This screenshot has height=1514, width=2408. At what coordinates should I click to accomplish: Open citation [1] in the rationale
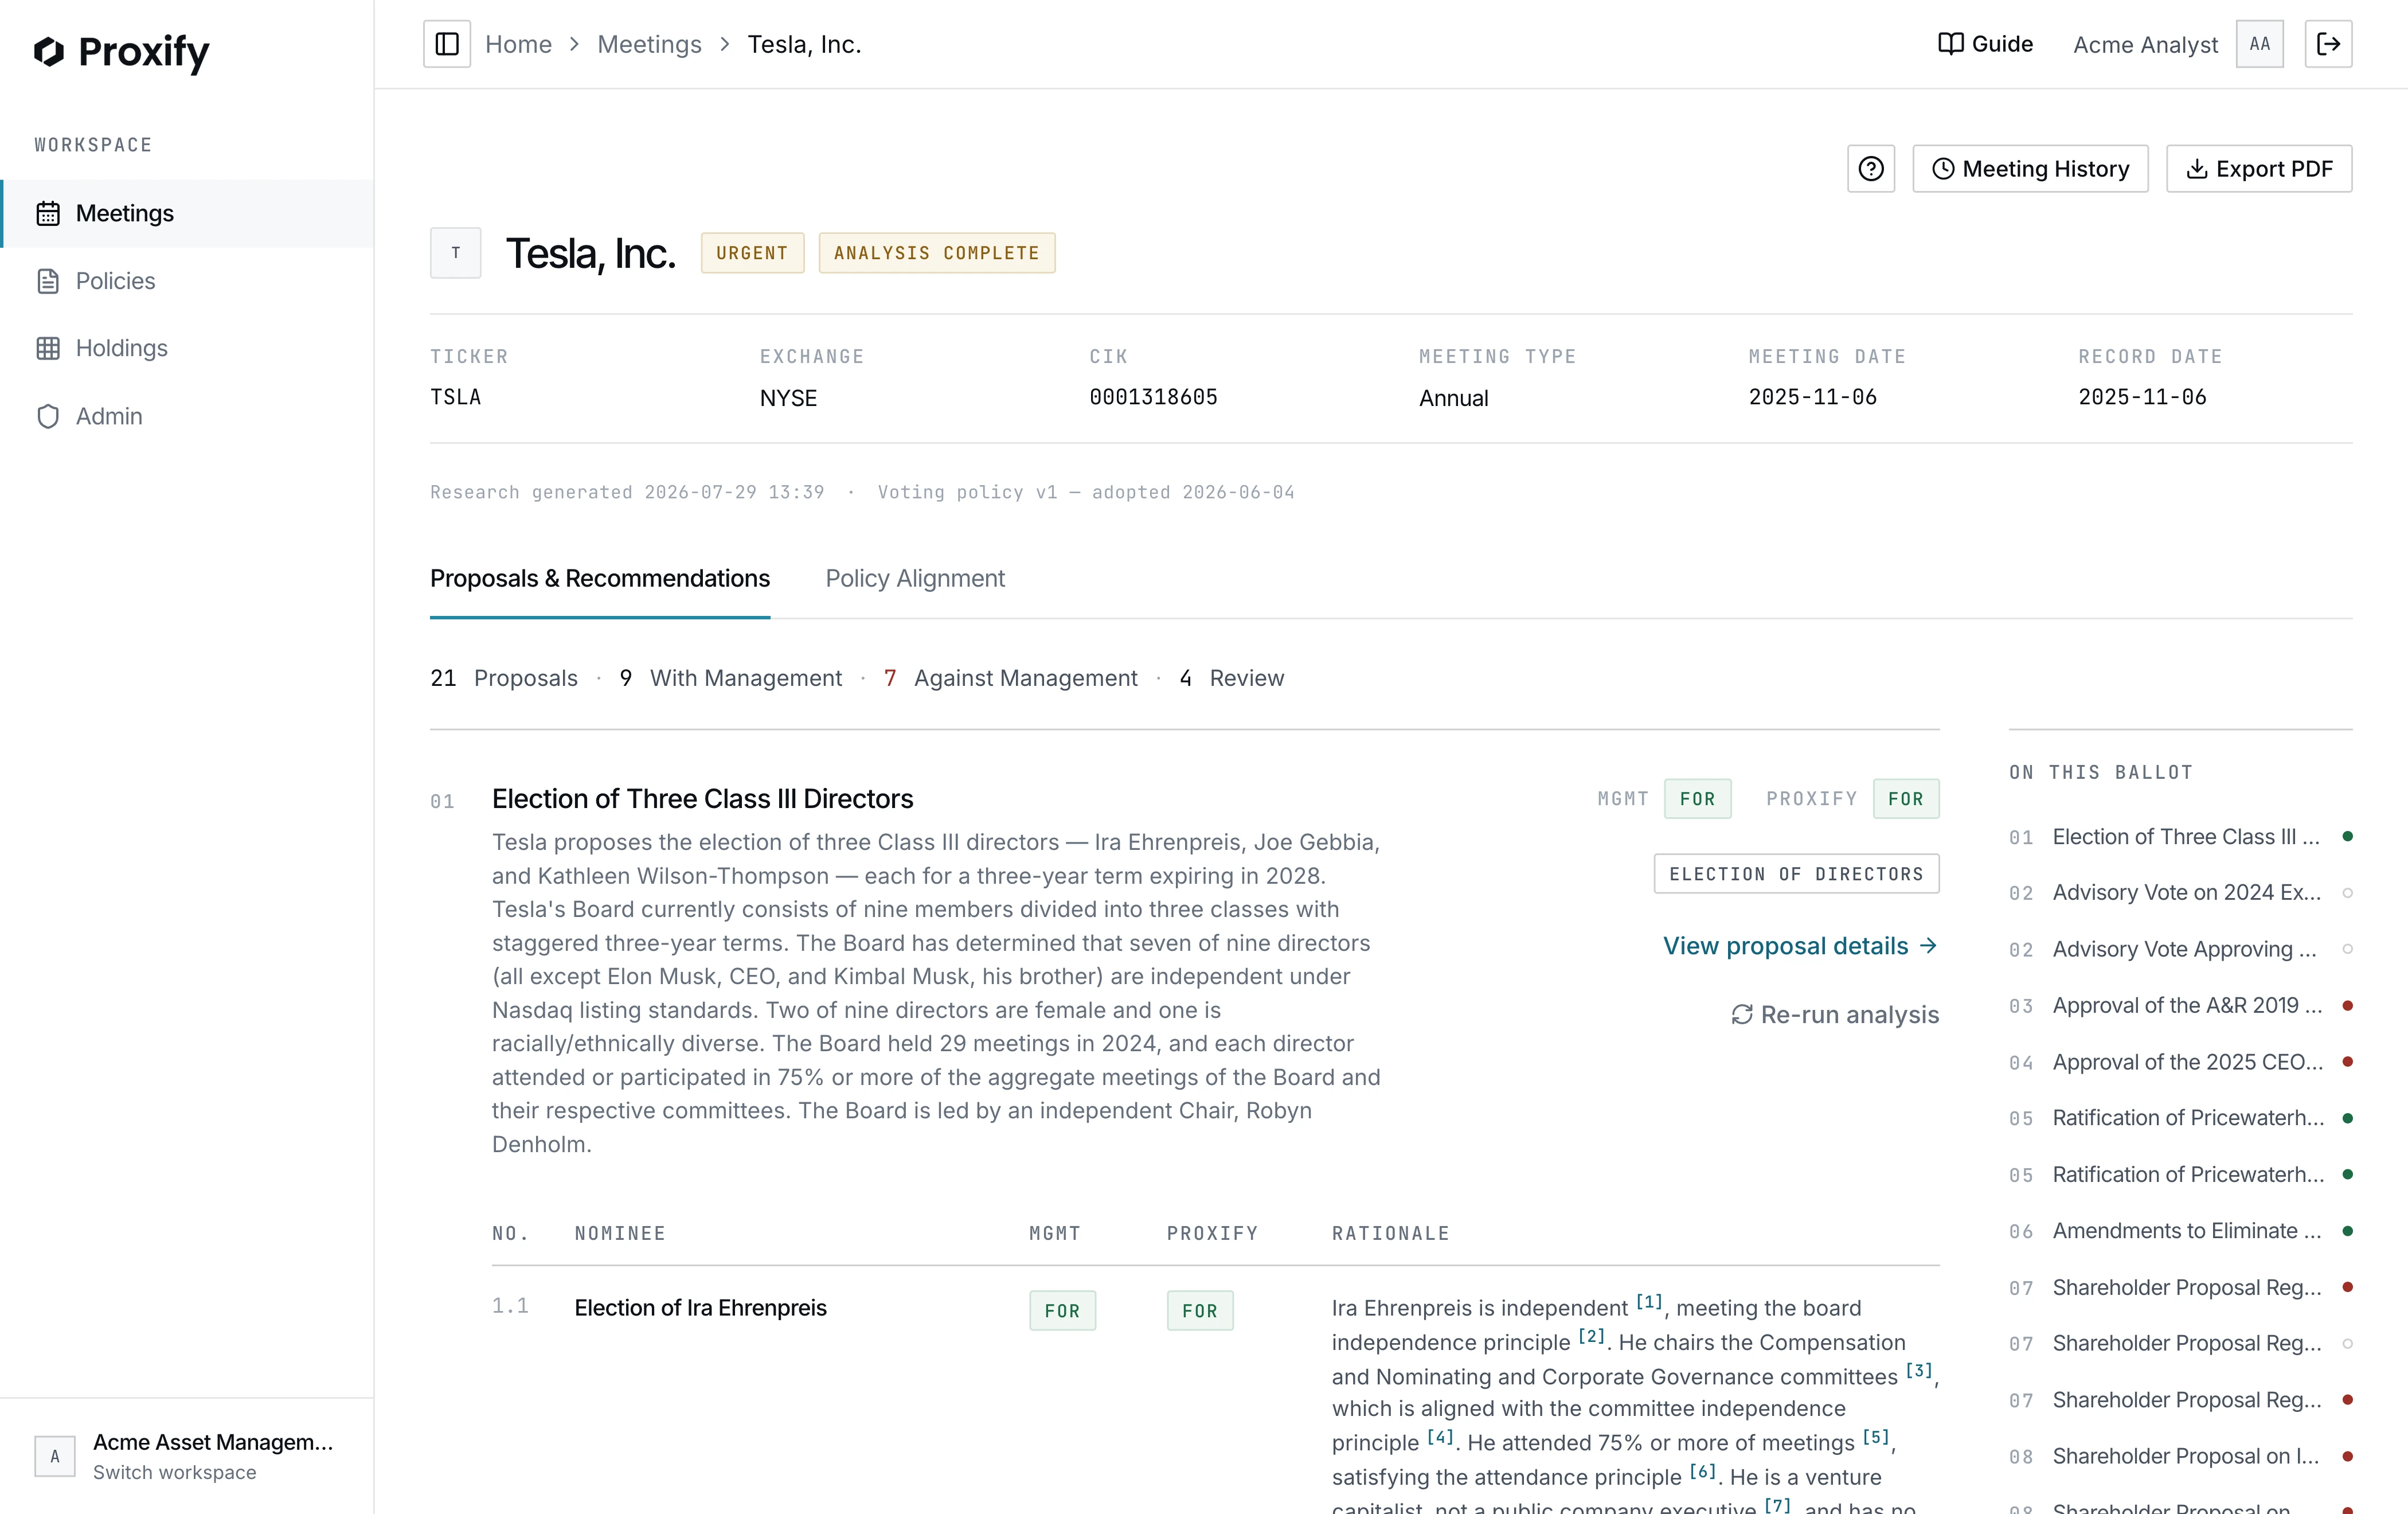(1649, 1302)
